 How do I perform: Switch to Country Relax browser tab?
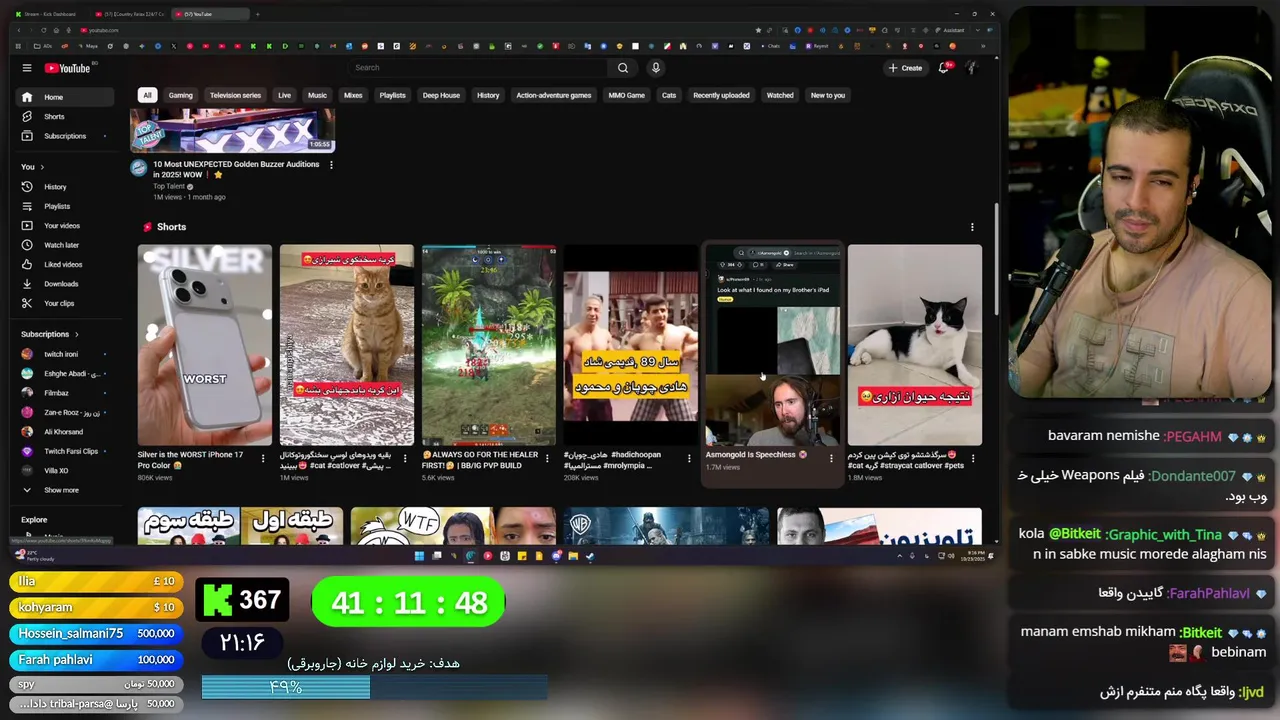130,14
